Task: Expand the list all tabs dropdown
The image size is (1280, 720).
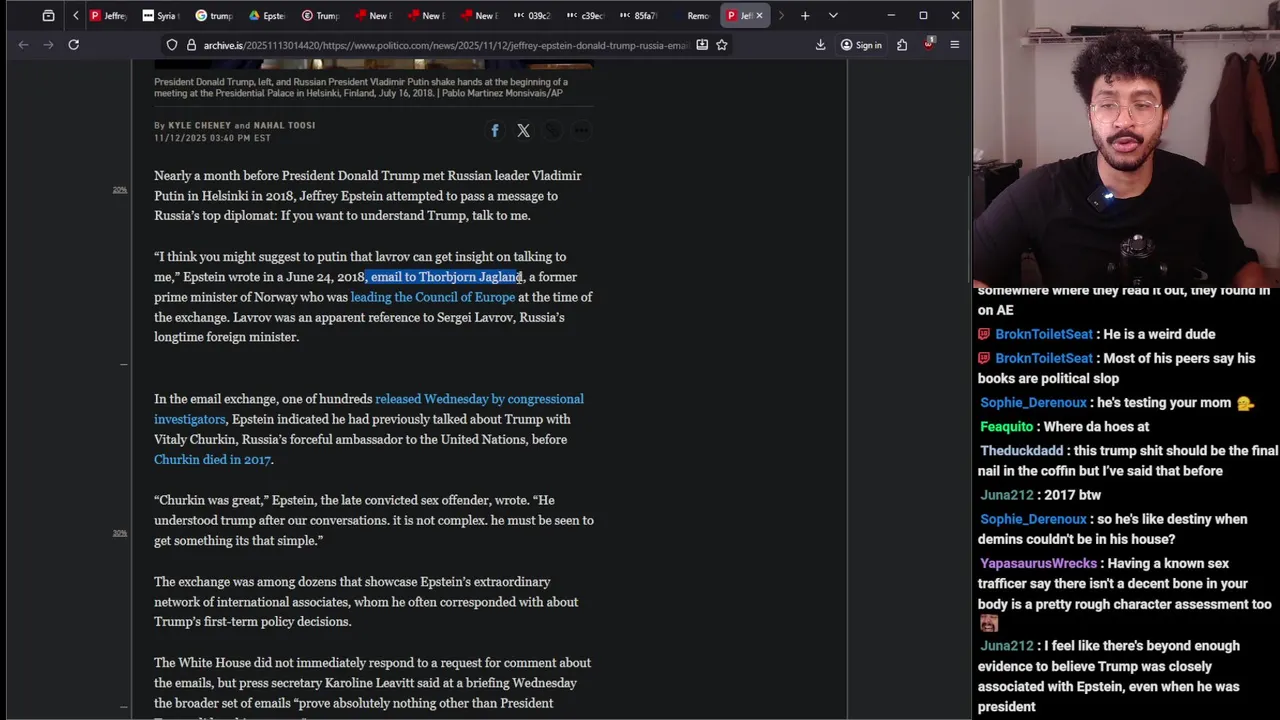Action: point(833,15)
